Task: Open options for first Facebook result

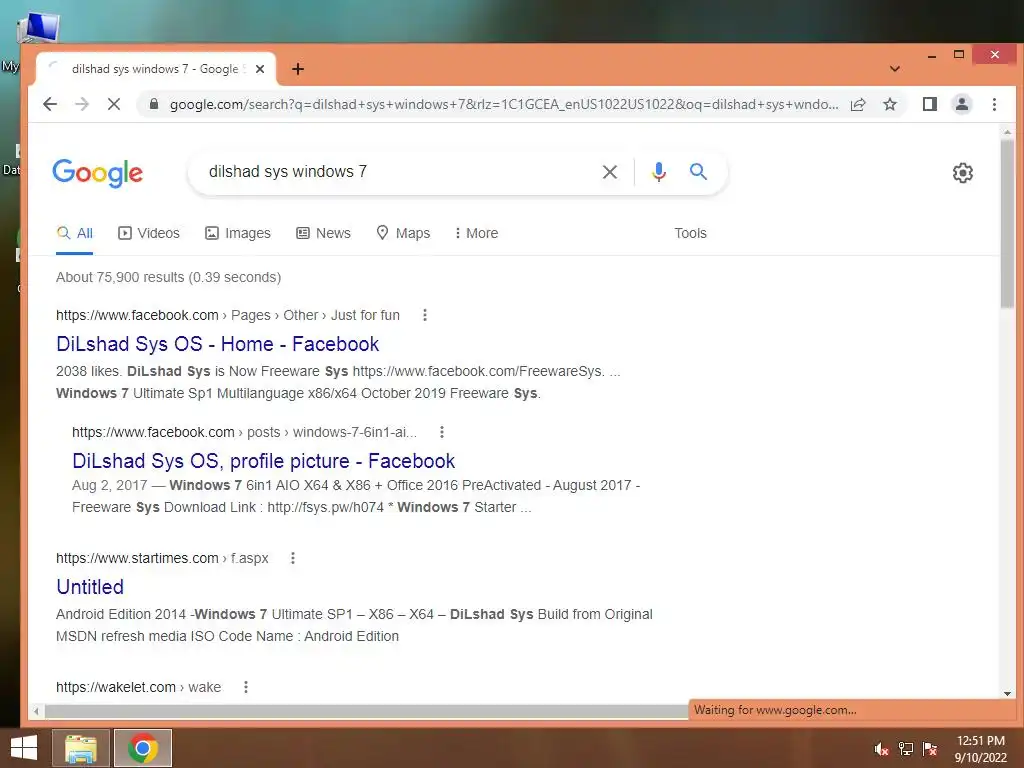Action: click(425, 315)
